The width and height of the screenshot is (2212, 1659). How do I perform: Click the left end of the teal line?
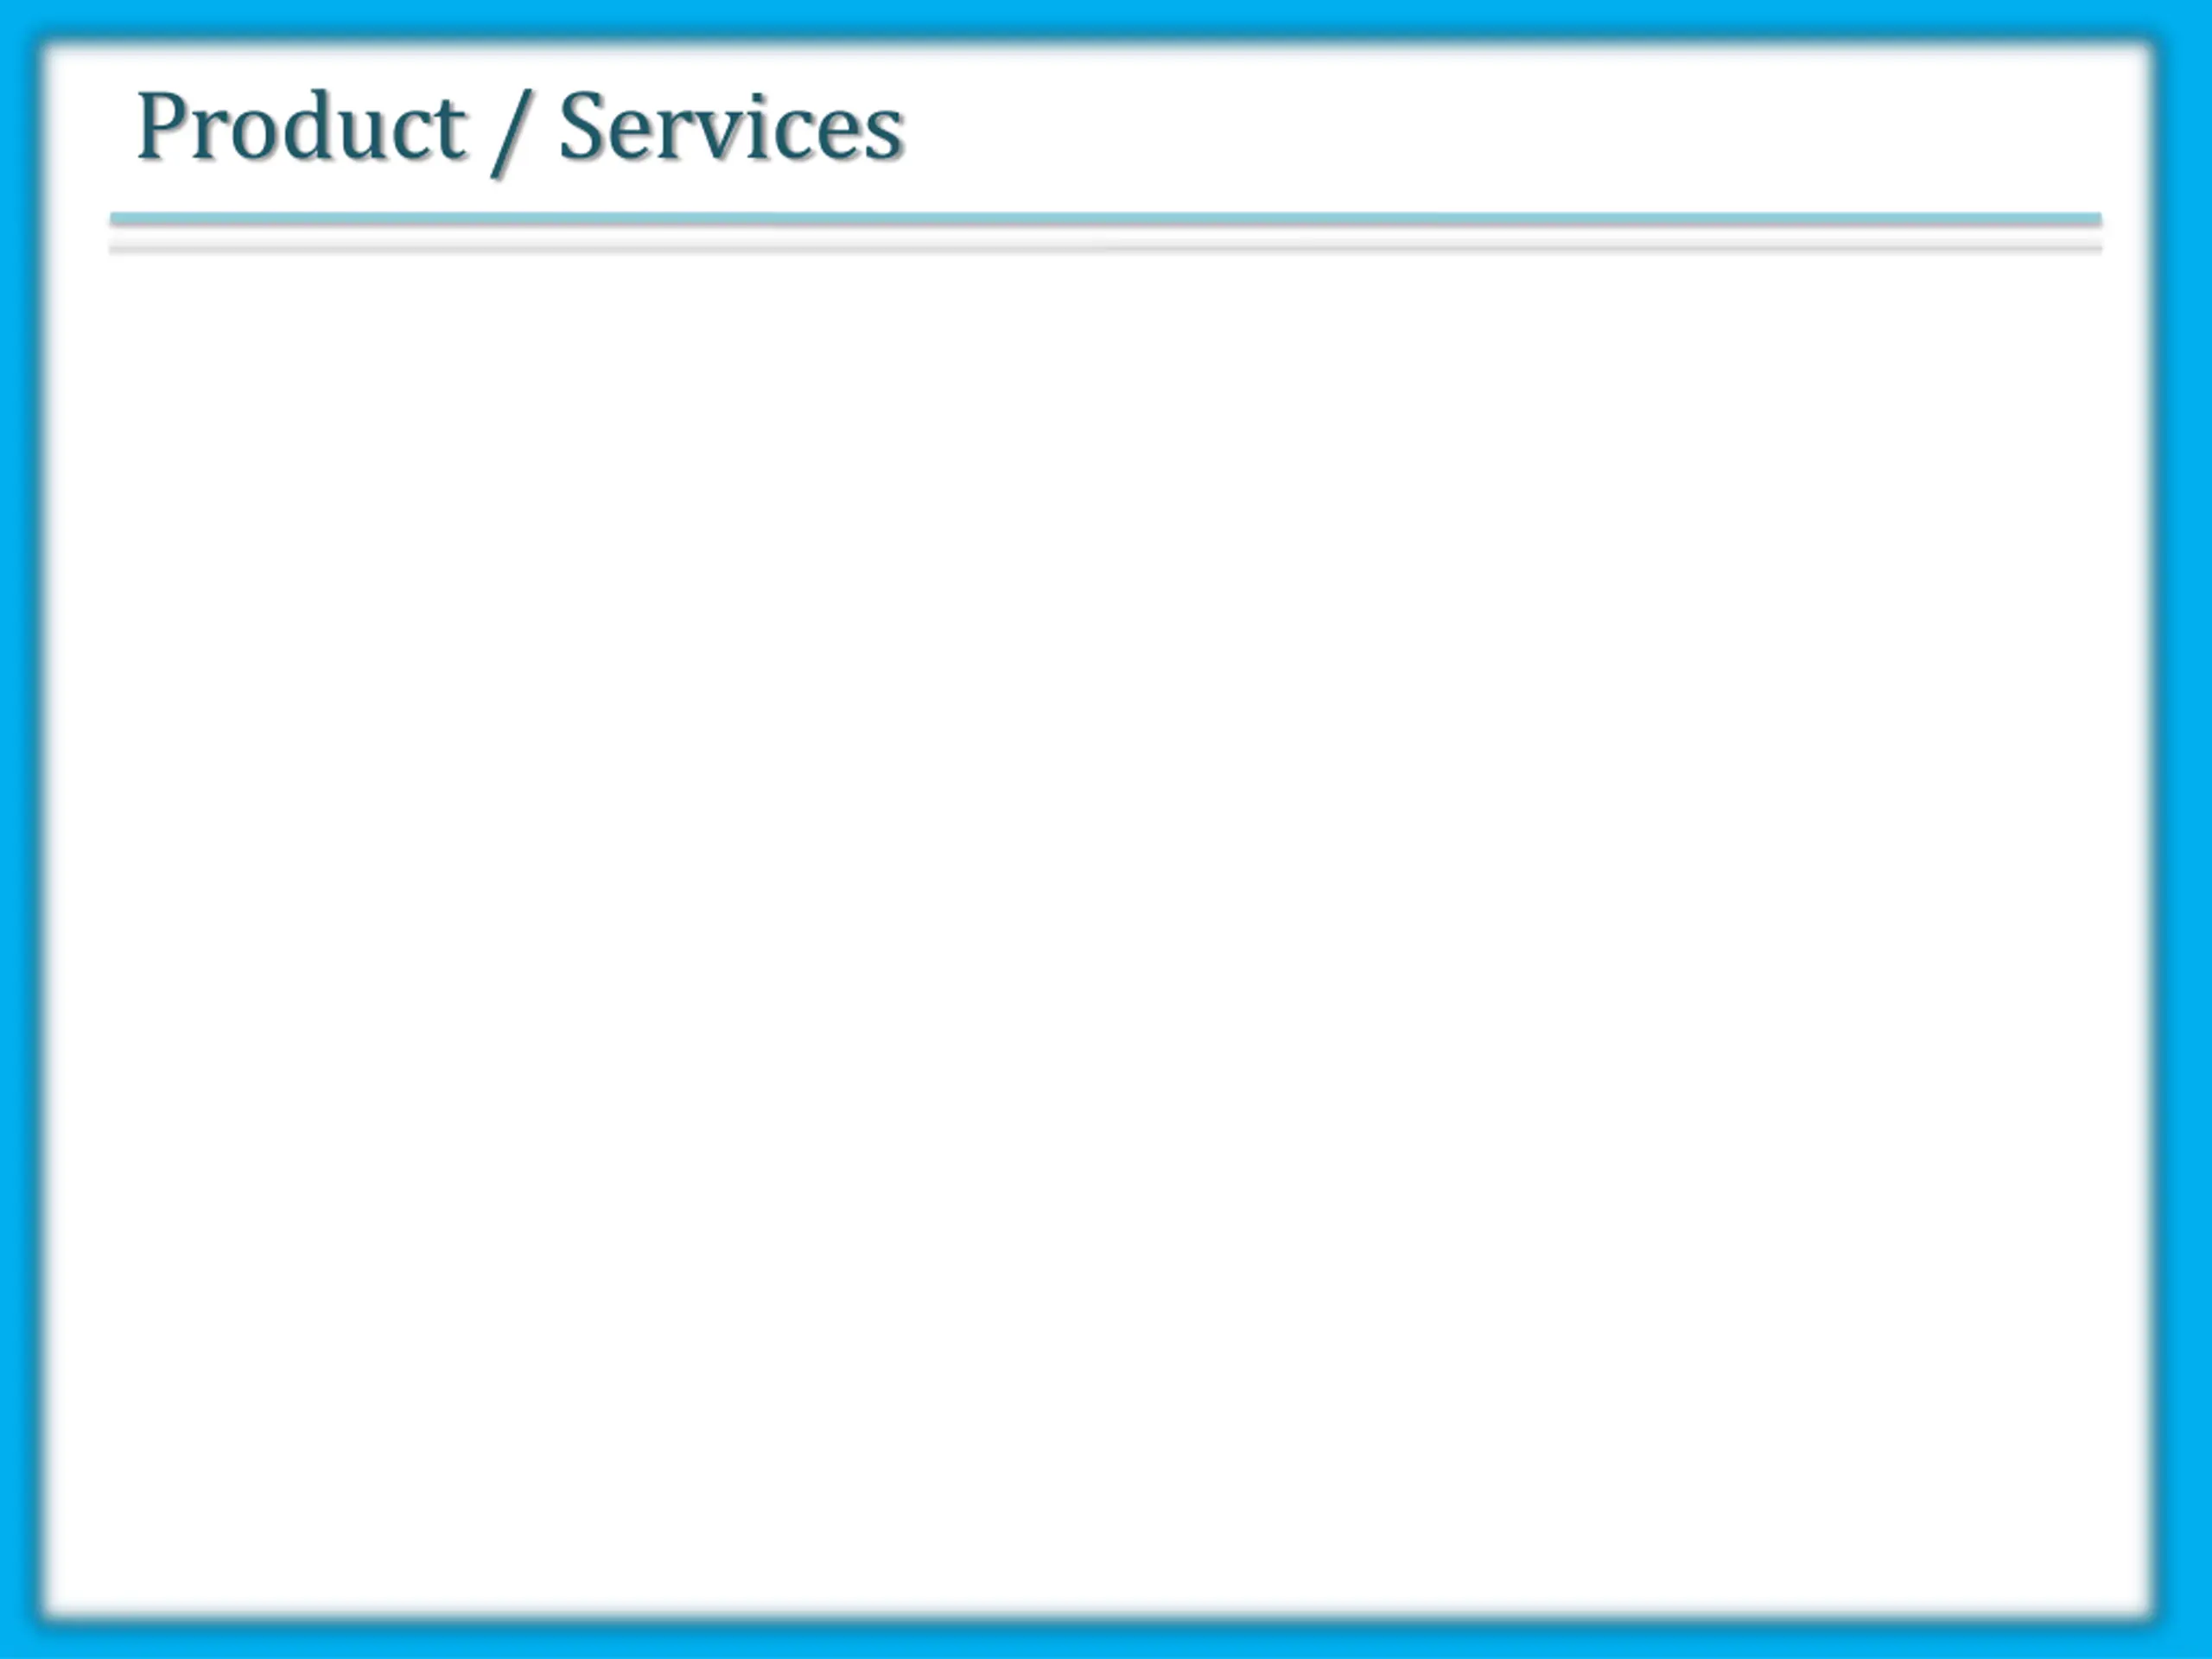pos(118,219)
